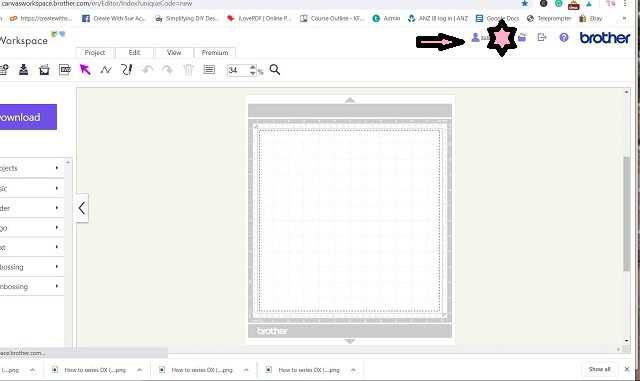Click the trash can delete icon
This screenshot has width=640, height=381.
(x=188, y=70)
